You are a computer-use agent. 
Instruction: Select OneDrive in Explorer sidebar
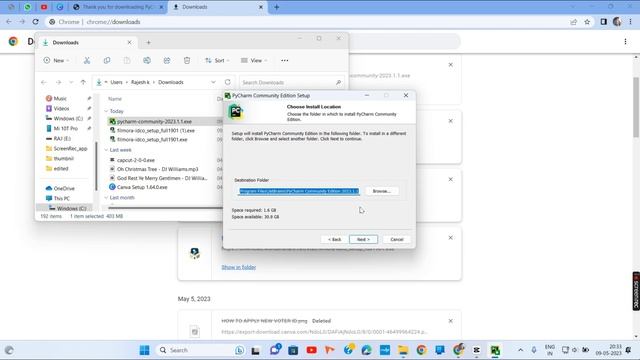pos(64,189)
